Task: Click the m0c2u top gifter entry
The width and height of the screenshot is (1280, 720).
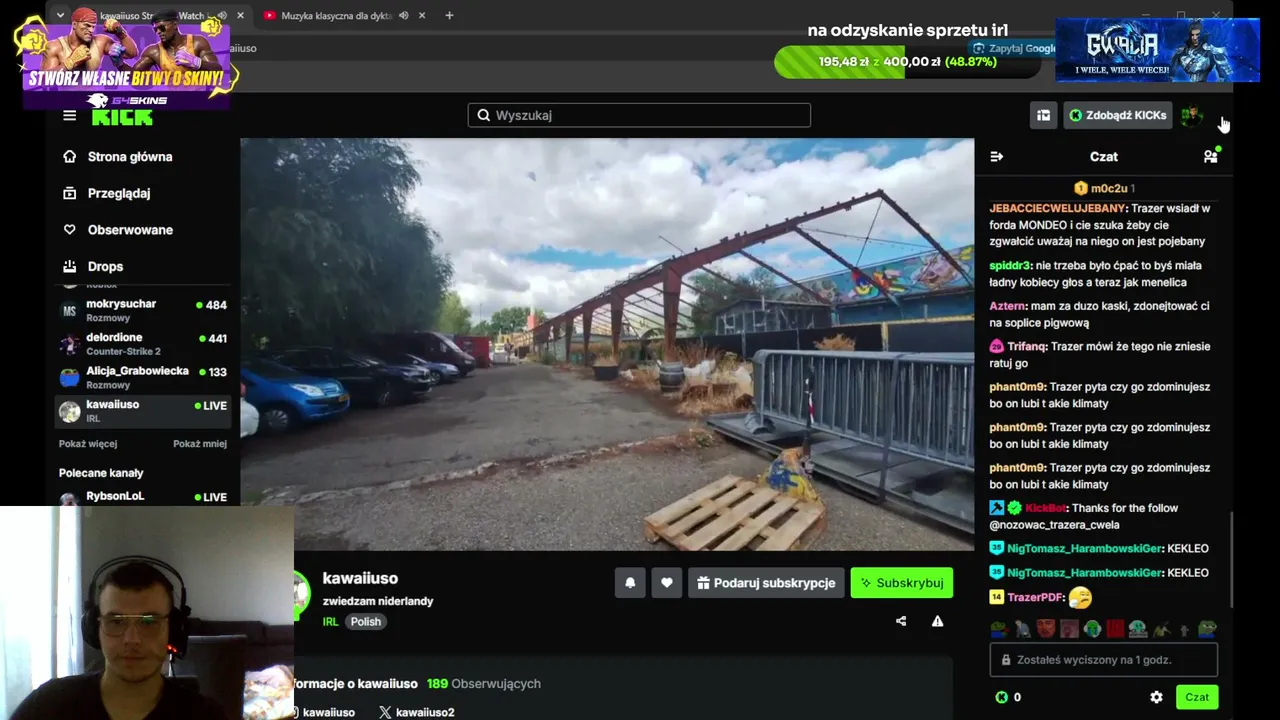Action: [x=1104, y=188]
